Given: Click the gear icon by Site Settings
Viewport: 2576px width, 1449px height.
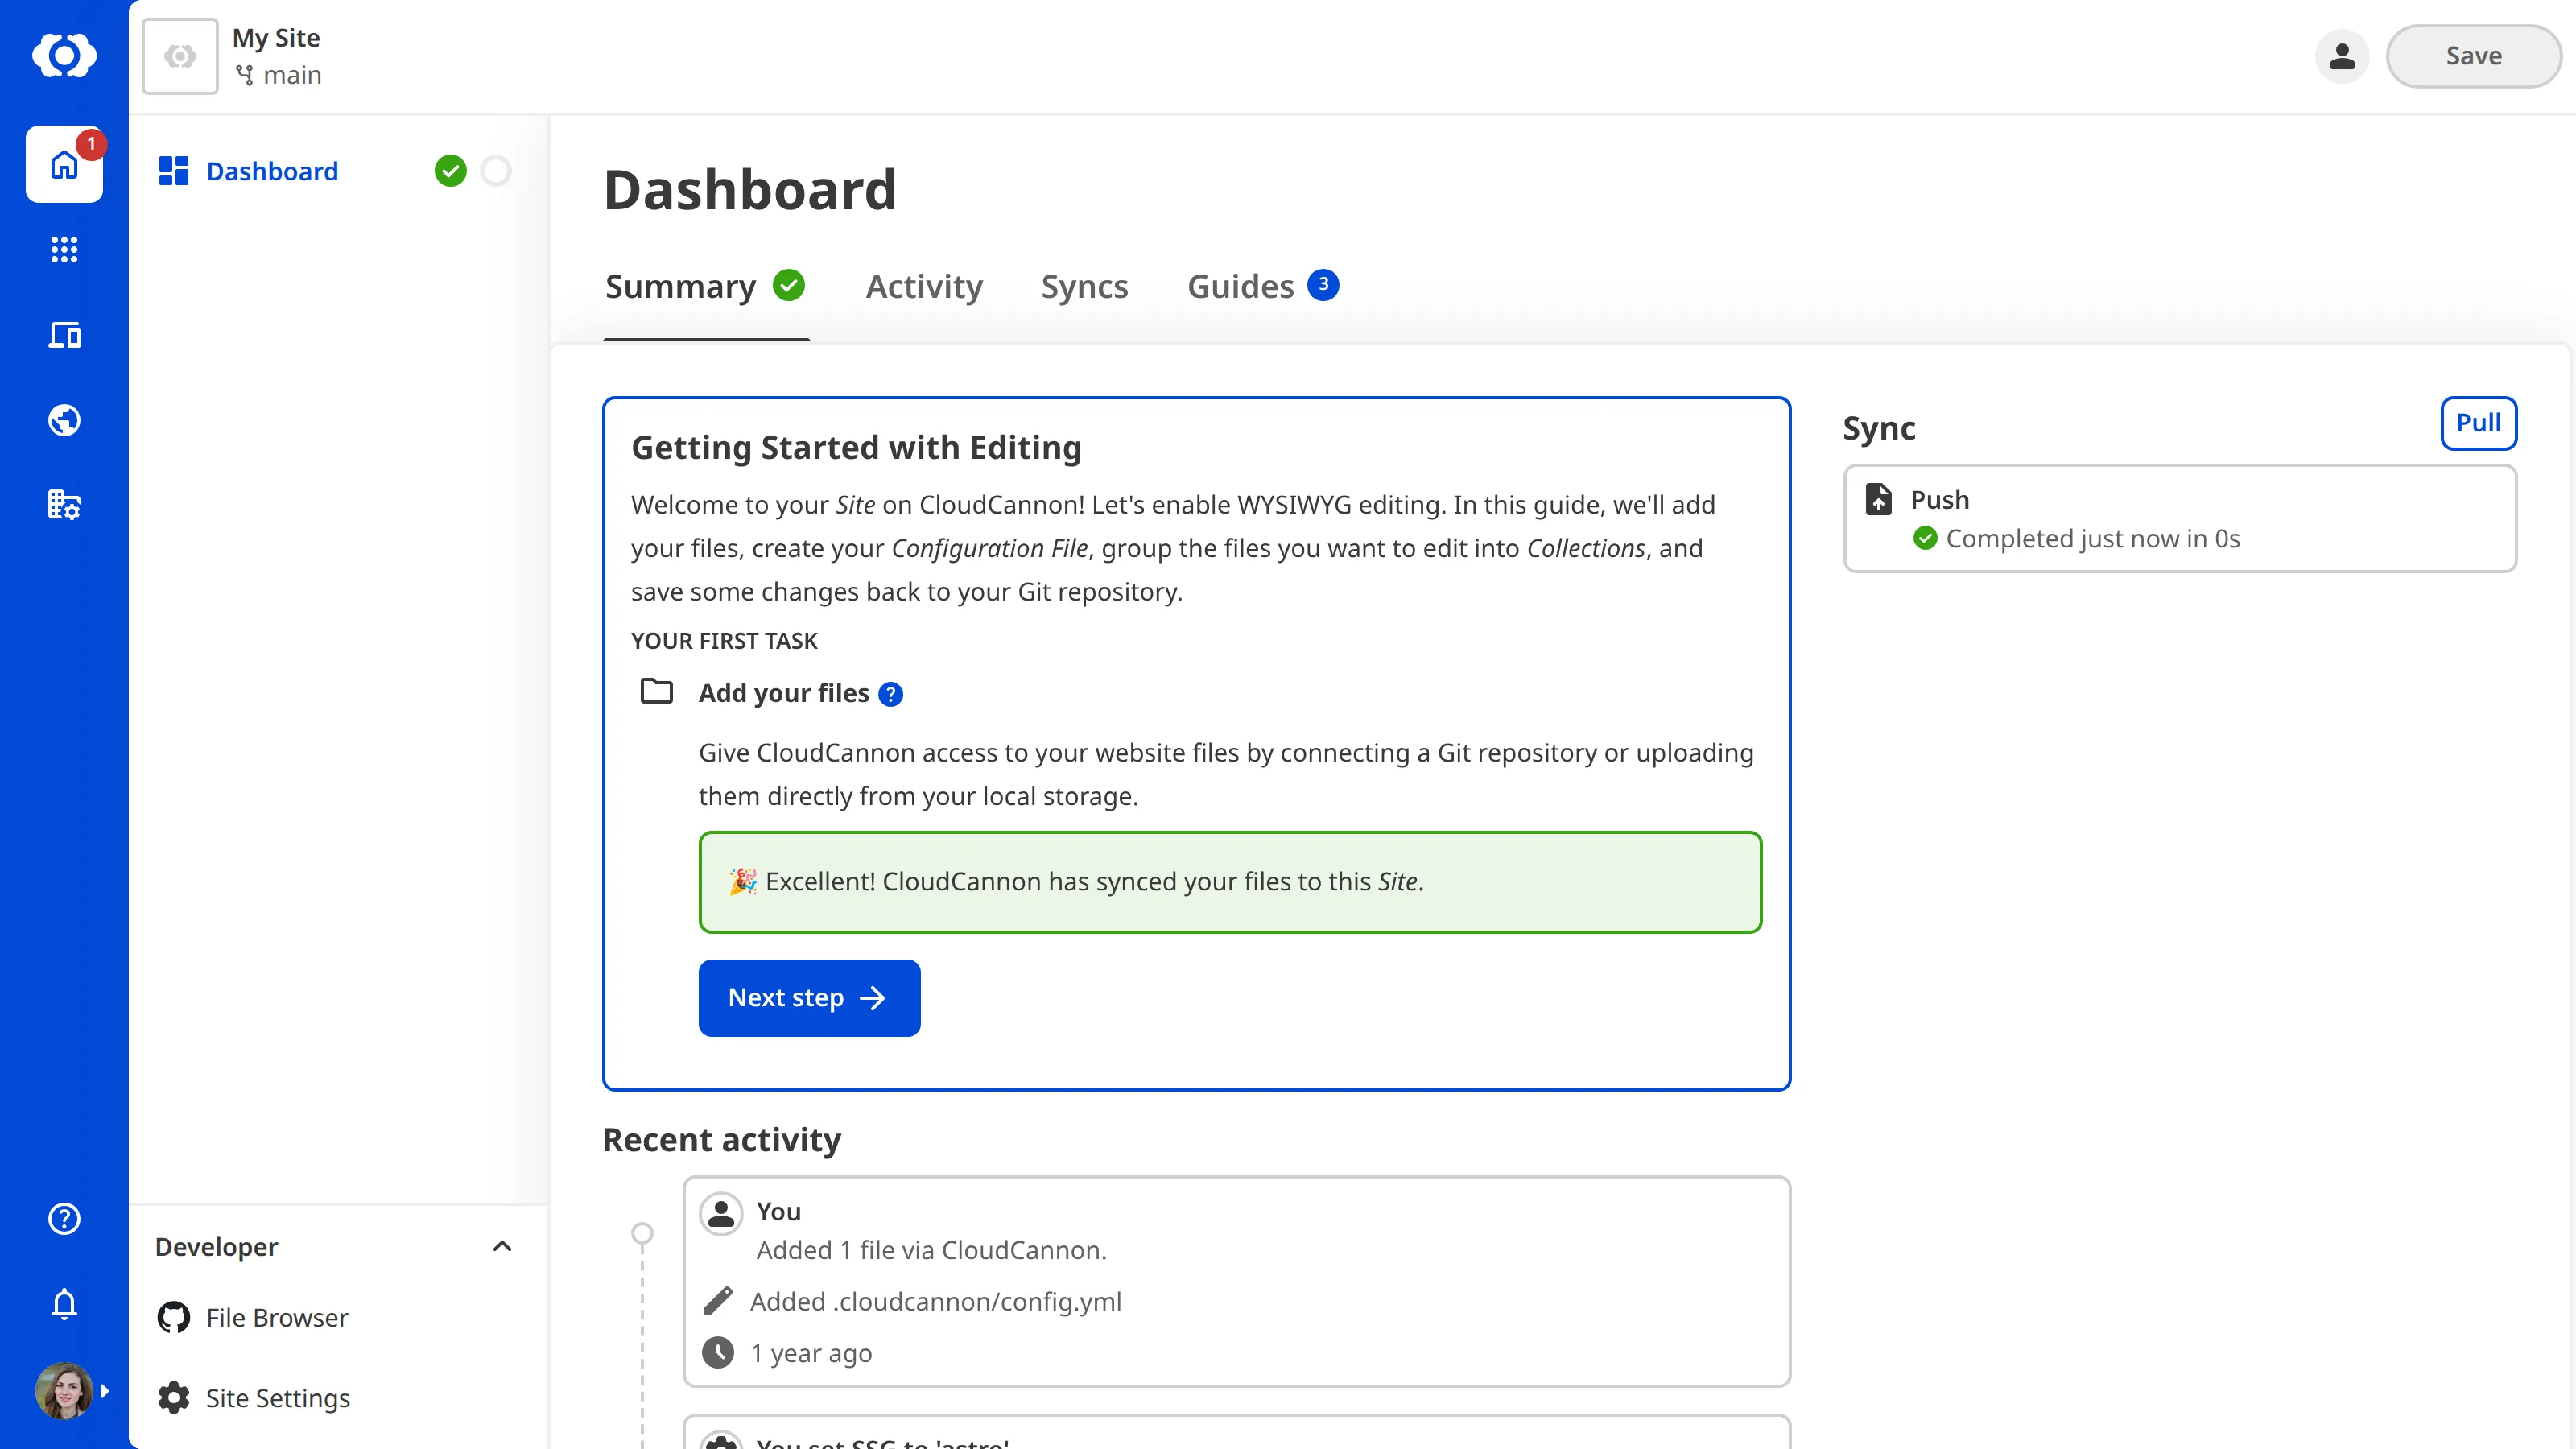Looking at the screenshot, I should (174, 1398).
